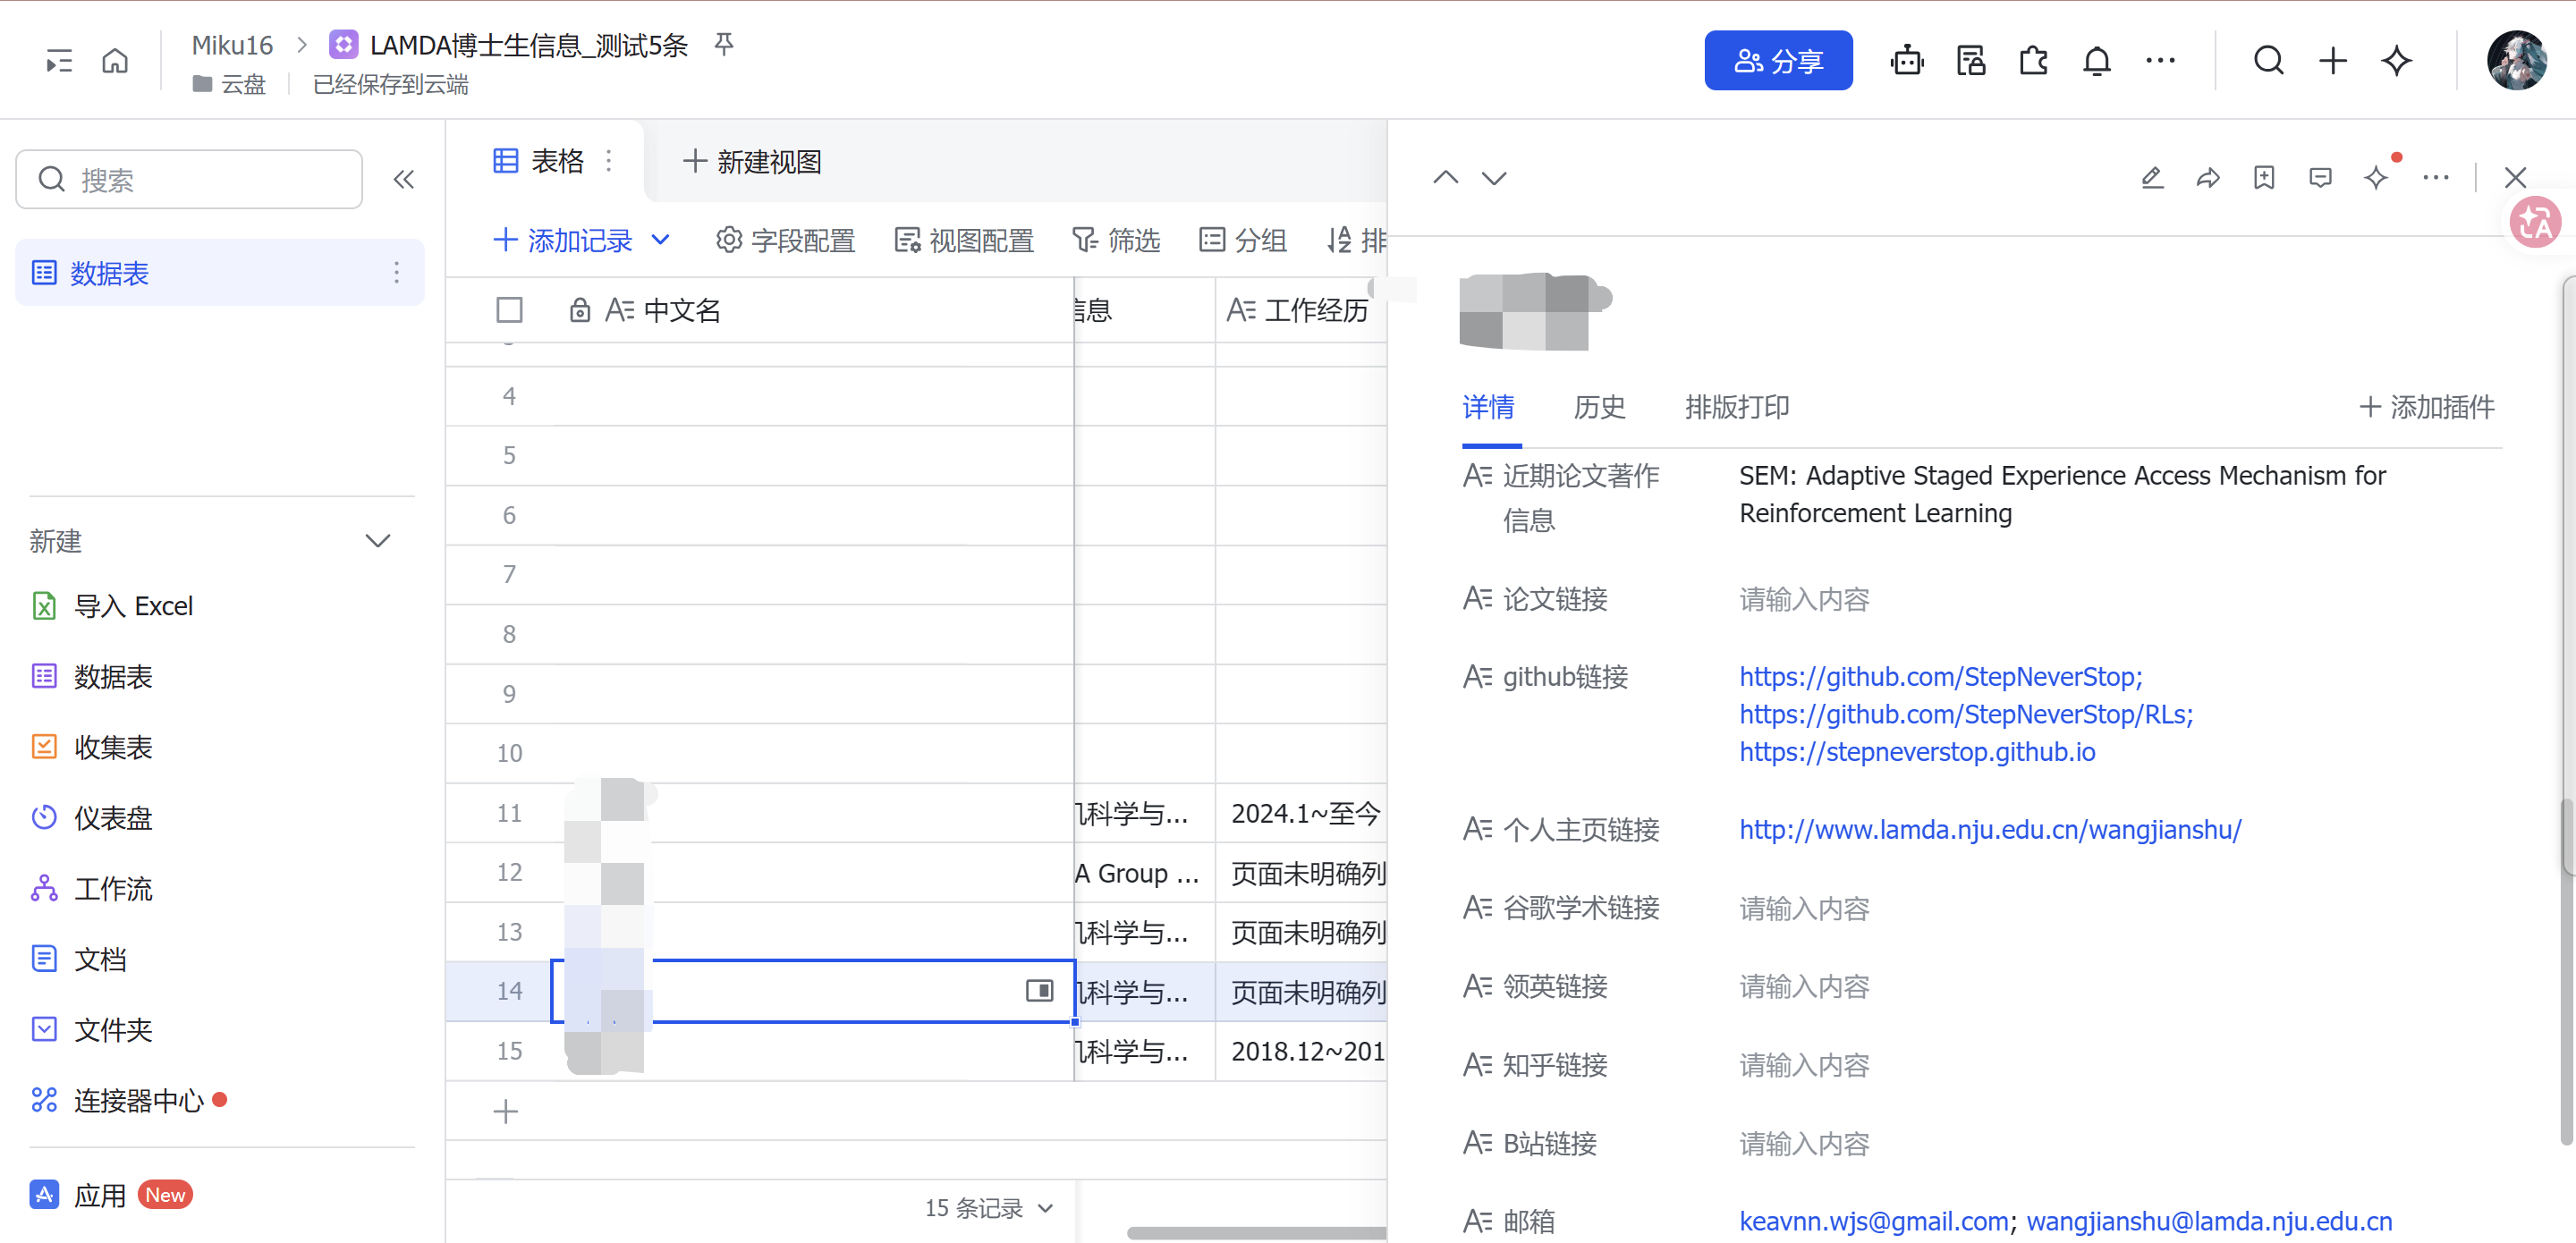The image size is (2576, 1243).
Task: Pin the document title
Action: (724, 43)
